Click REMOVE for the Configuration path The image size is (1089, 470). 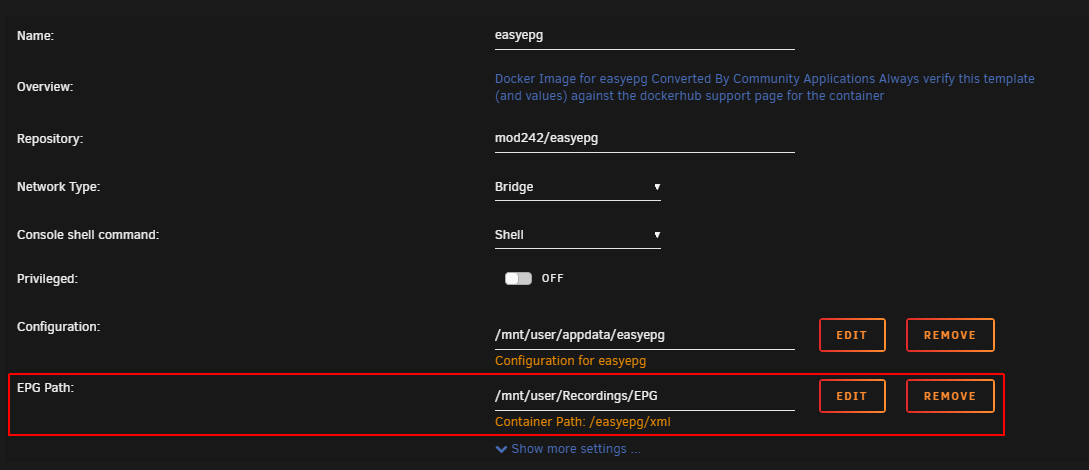pyautogui.click(x=950, y=335)
